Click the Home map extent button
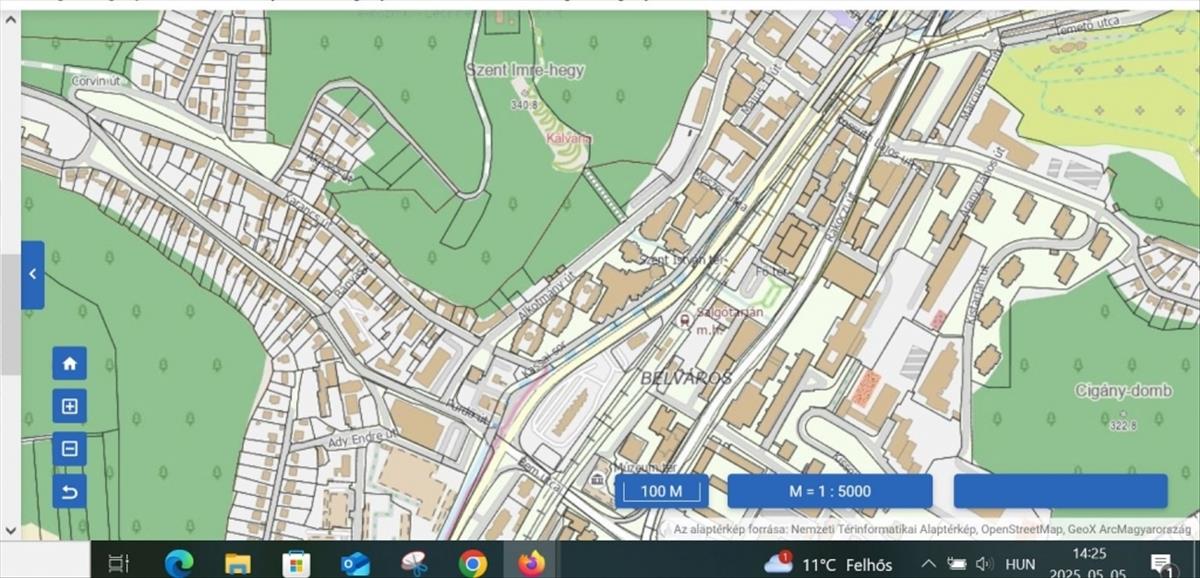 pos(69,363)
